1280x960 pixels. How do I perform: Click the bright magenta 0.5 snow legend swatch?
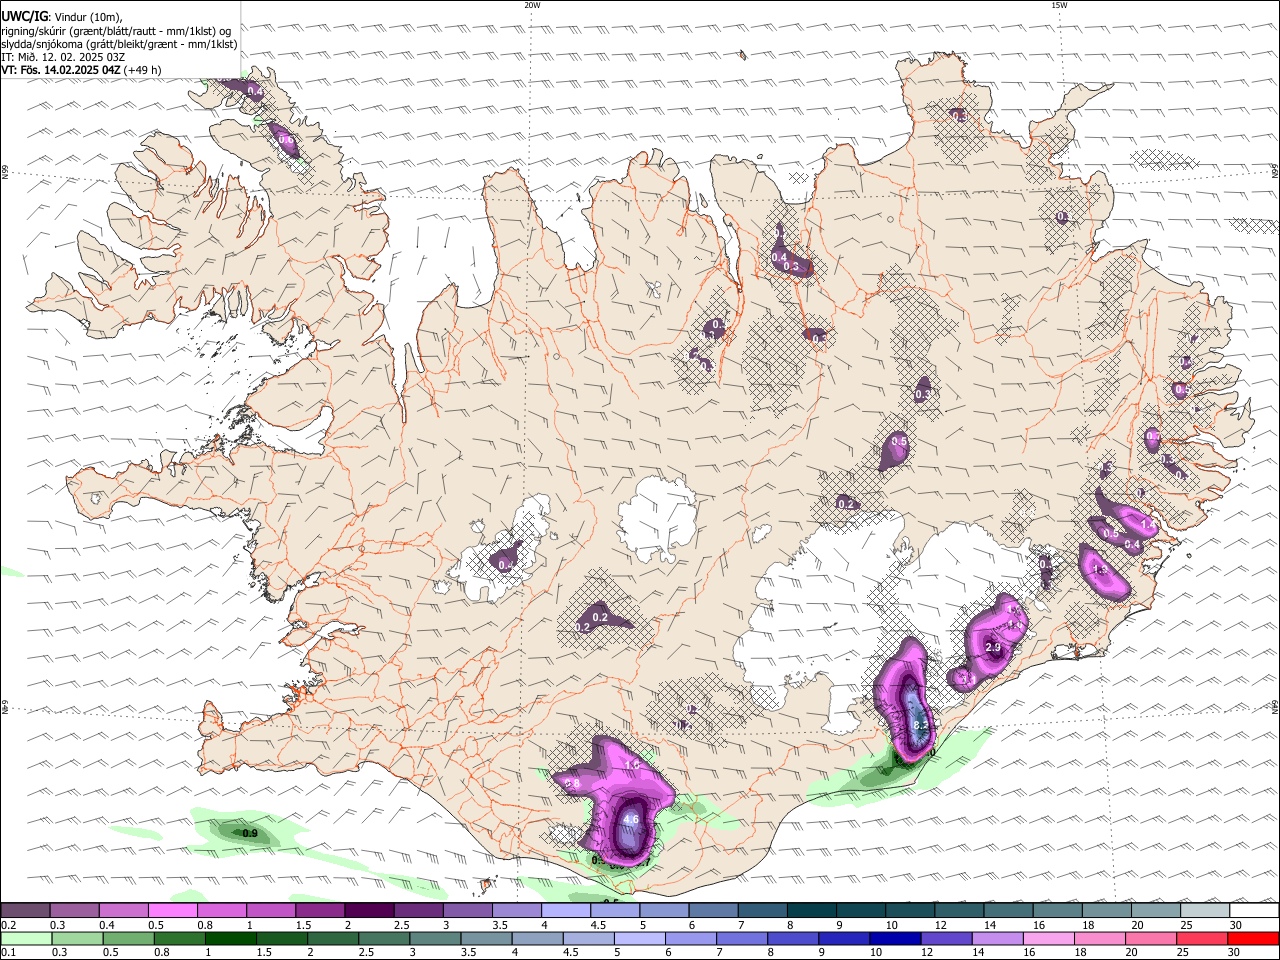[x=172, y=910]
